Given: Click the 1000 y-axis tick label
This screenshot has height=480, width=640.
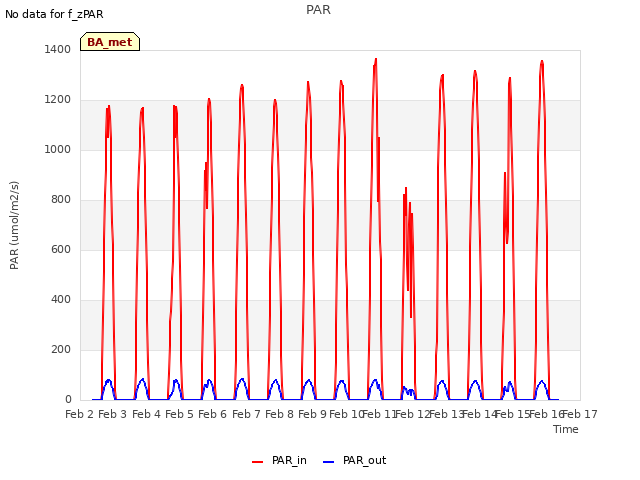Looking at the screenshot, I should pyautogui.click(x=58, y=149).
